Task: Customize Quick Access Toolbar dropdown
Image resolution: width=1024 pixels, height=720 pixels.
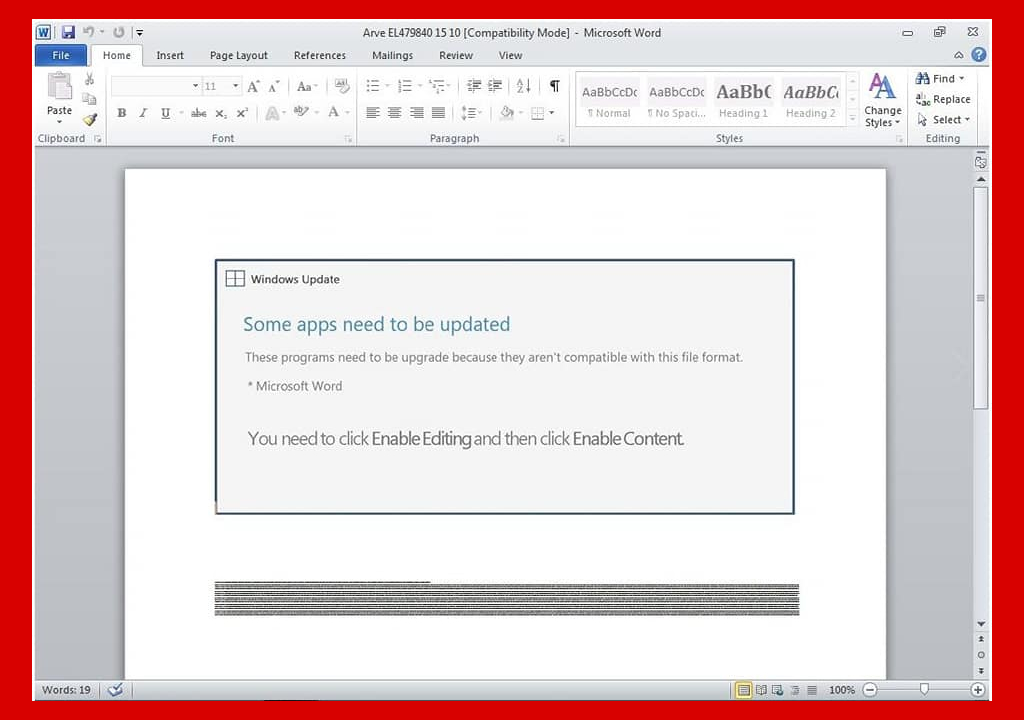Action: pyautogui.click(x=139, y=32)
